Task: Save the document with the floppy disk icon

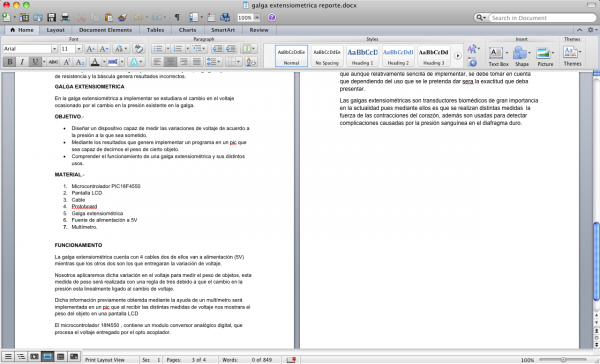Action: click(52, 17)
